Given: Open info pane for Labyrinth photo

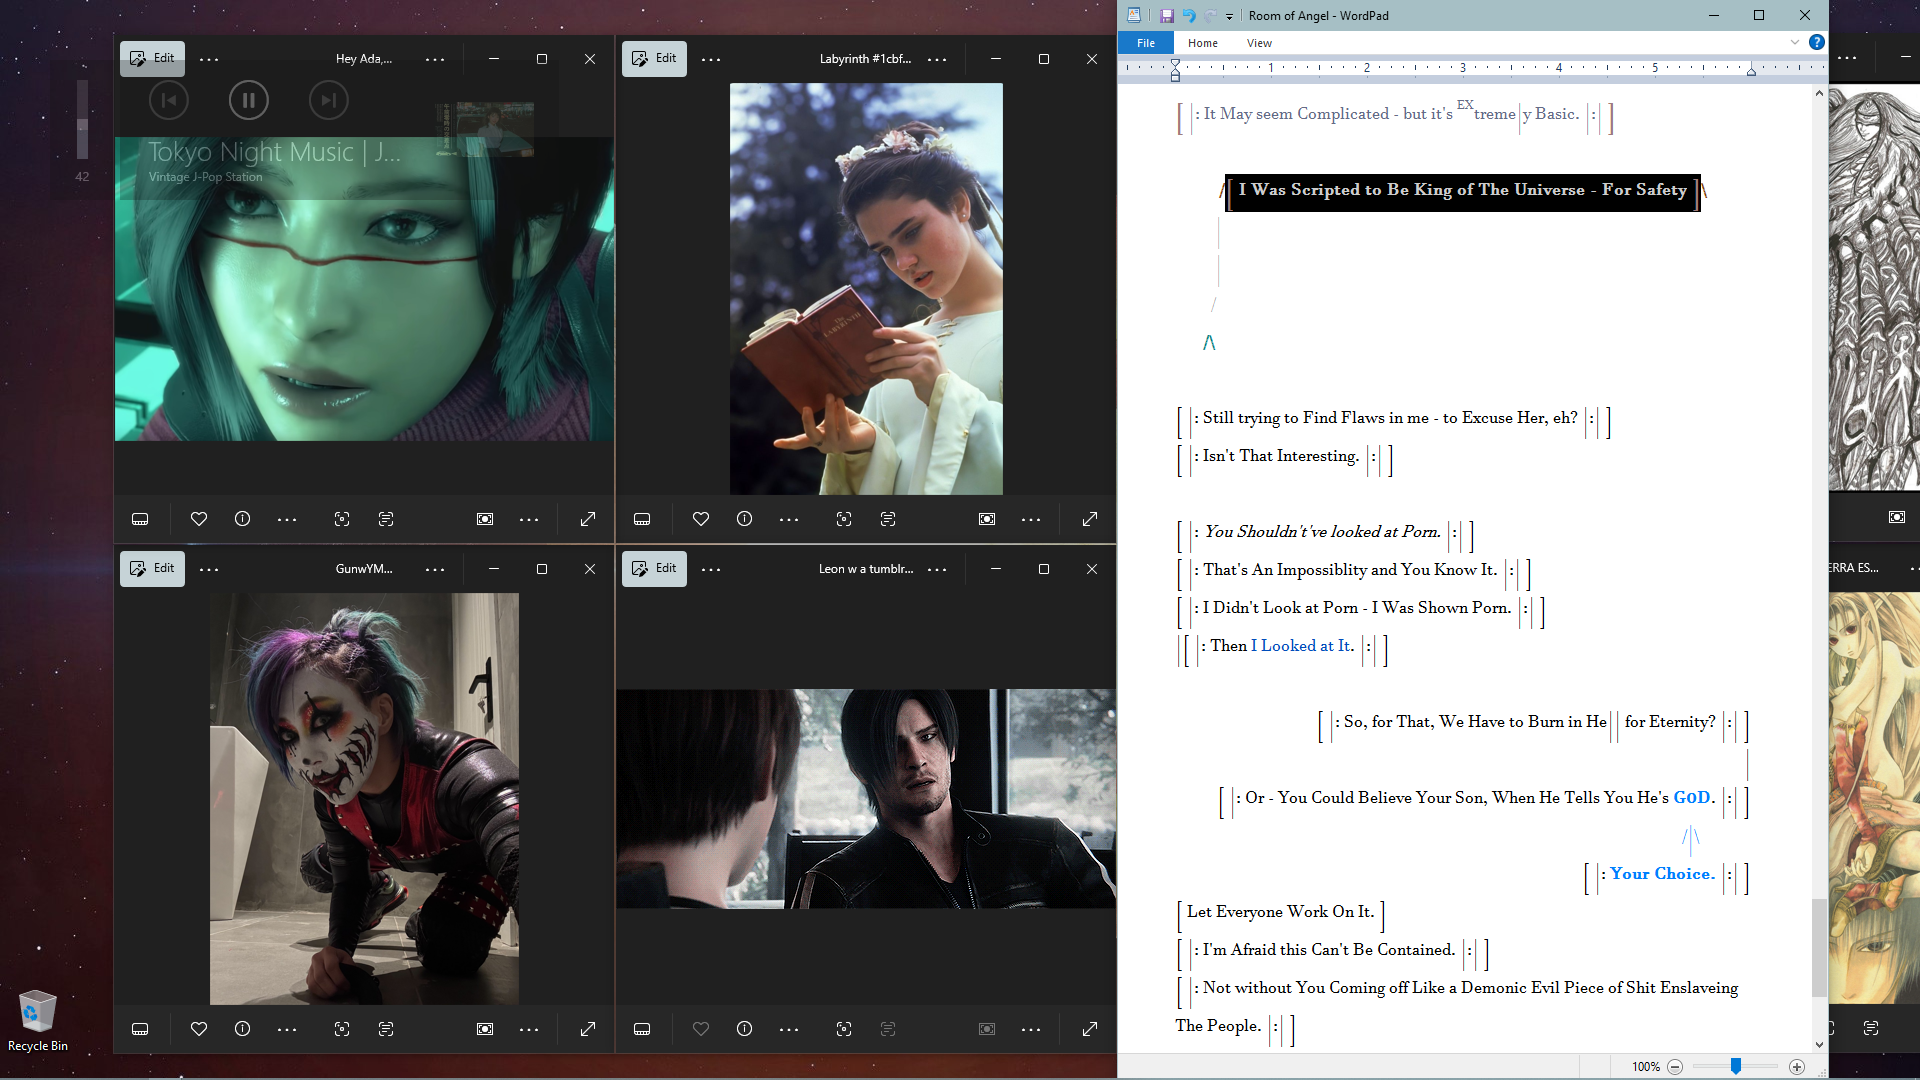Looking at the screenshot, I should pos(744,519).
